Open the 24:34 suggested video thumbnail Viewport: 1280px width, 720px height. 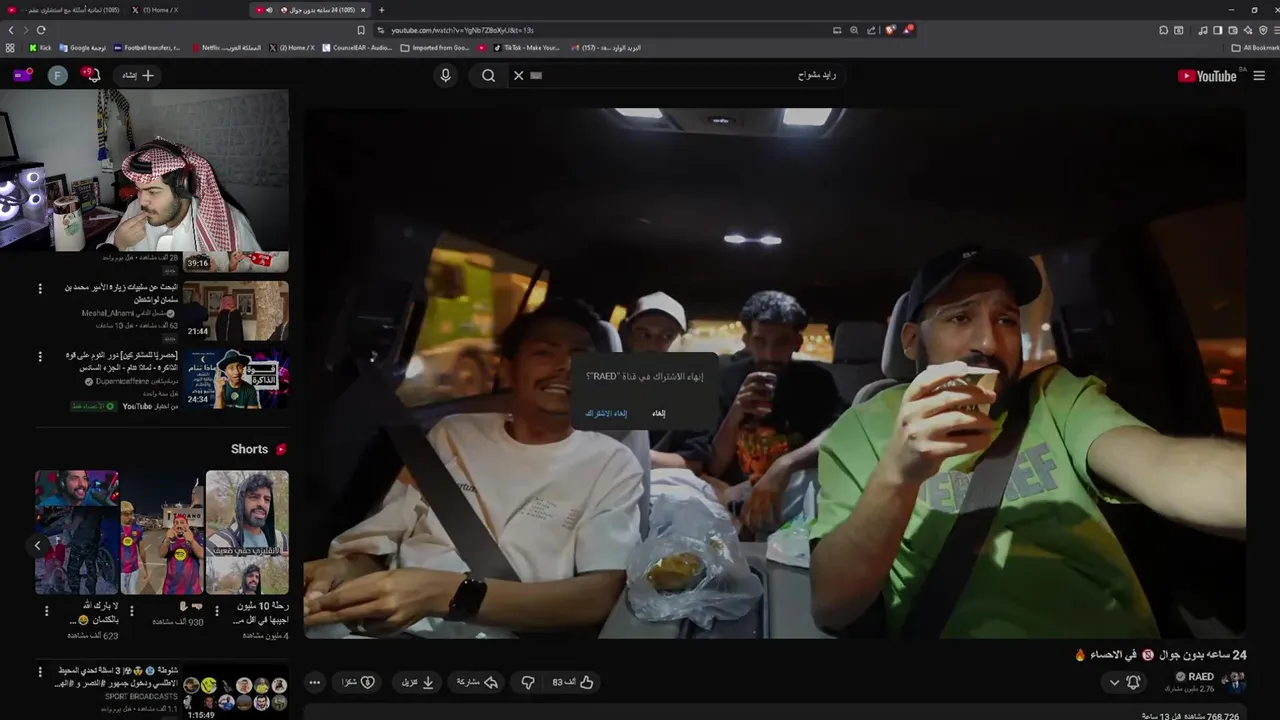tap(235, 378)
